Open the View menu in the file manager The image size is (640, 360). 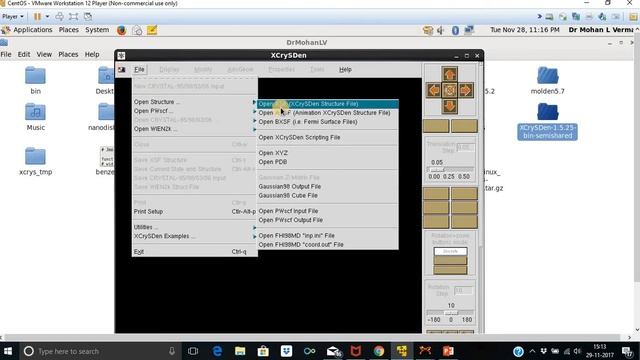tap(44, 54)
